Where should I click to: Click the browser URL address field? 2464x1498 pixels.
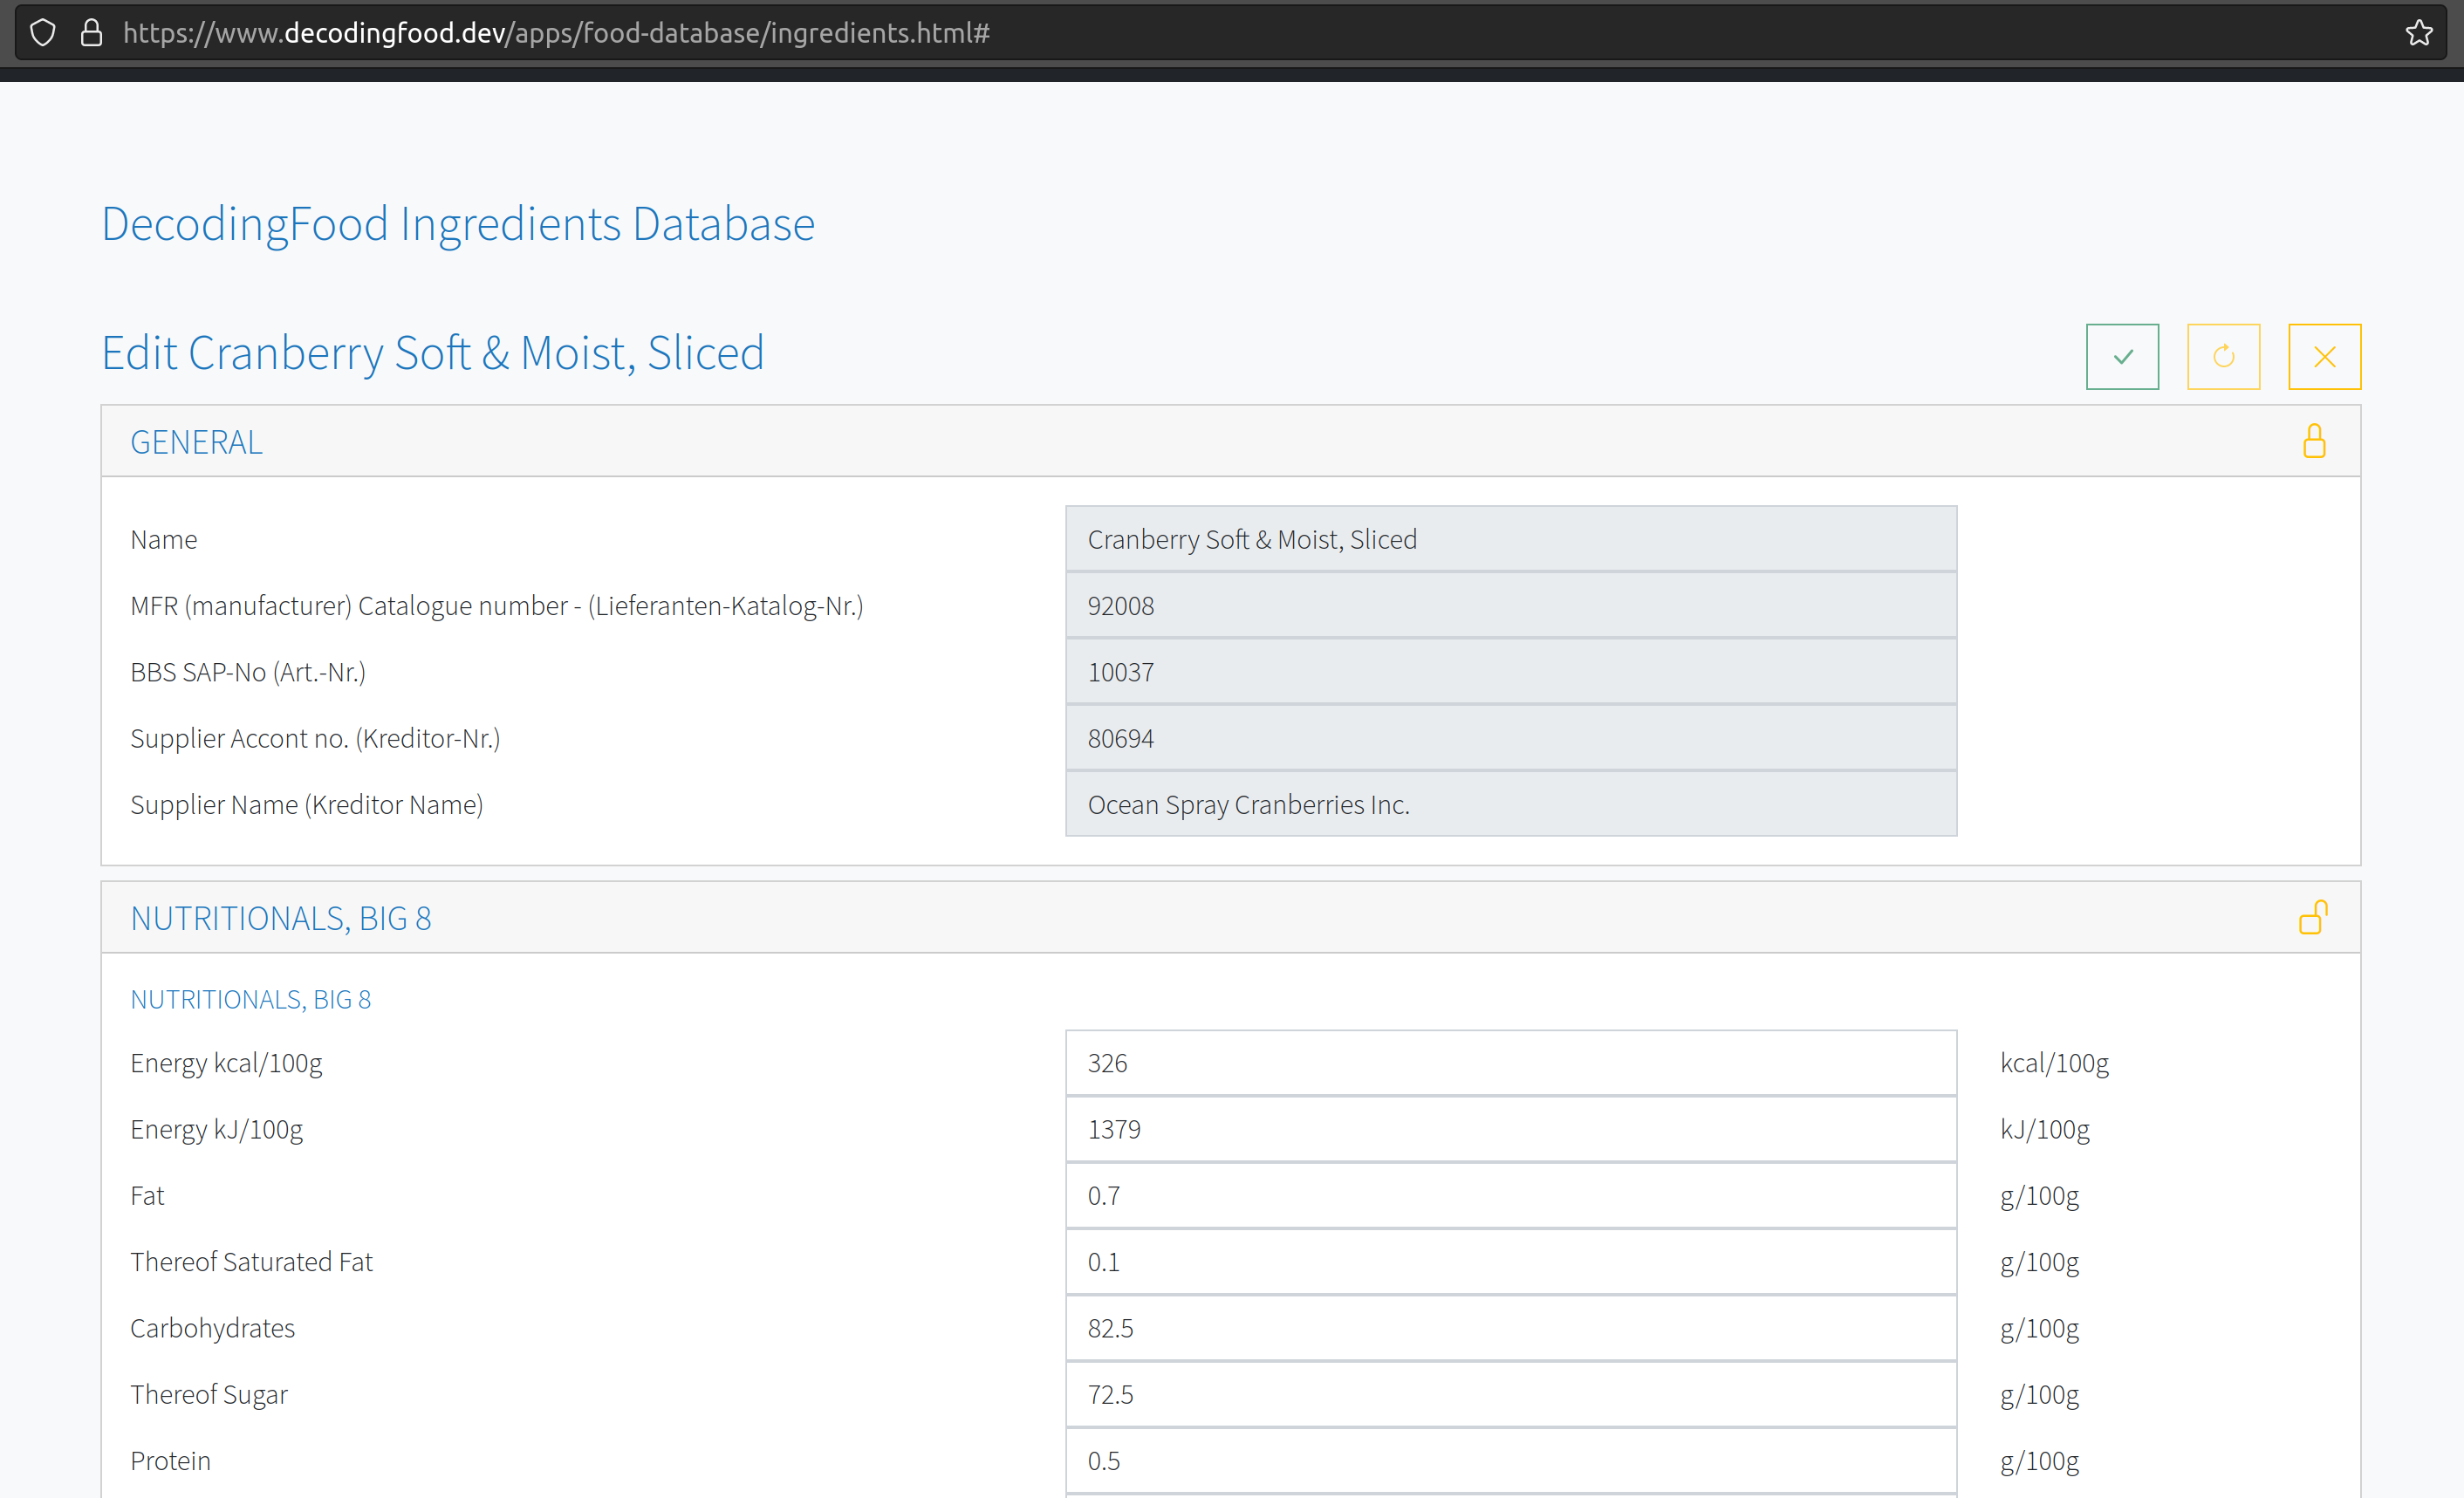pyautogui.click(x=1200, y=33)
